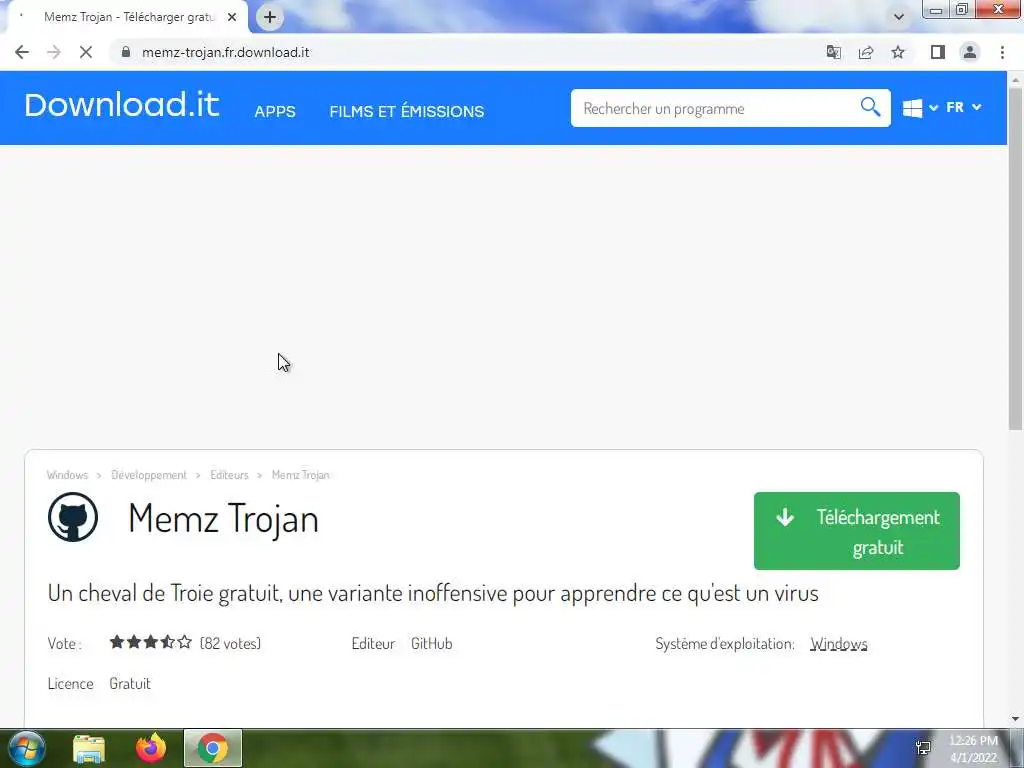This screenshot has height=768, width=1024.
Task: Open the Windows platform selector
Action: [x=920, y=108]
